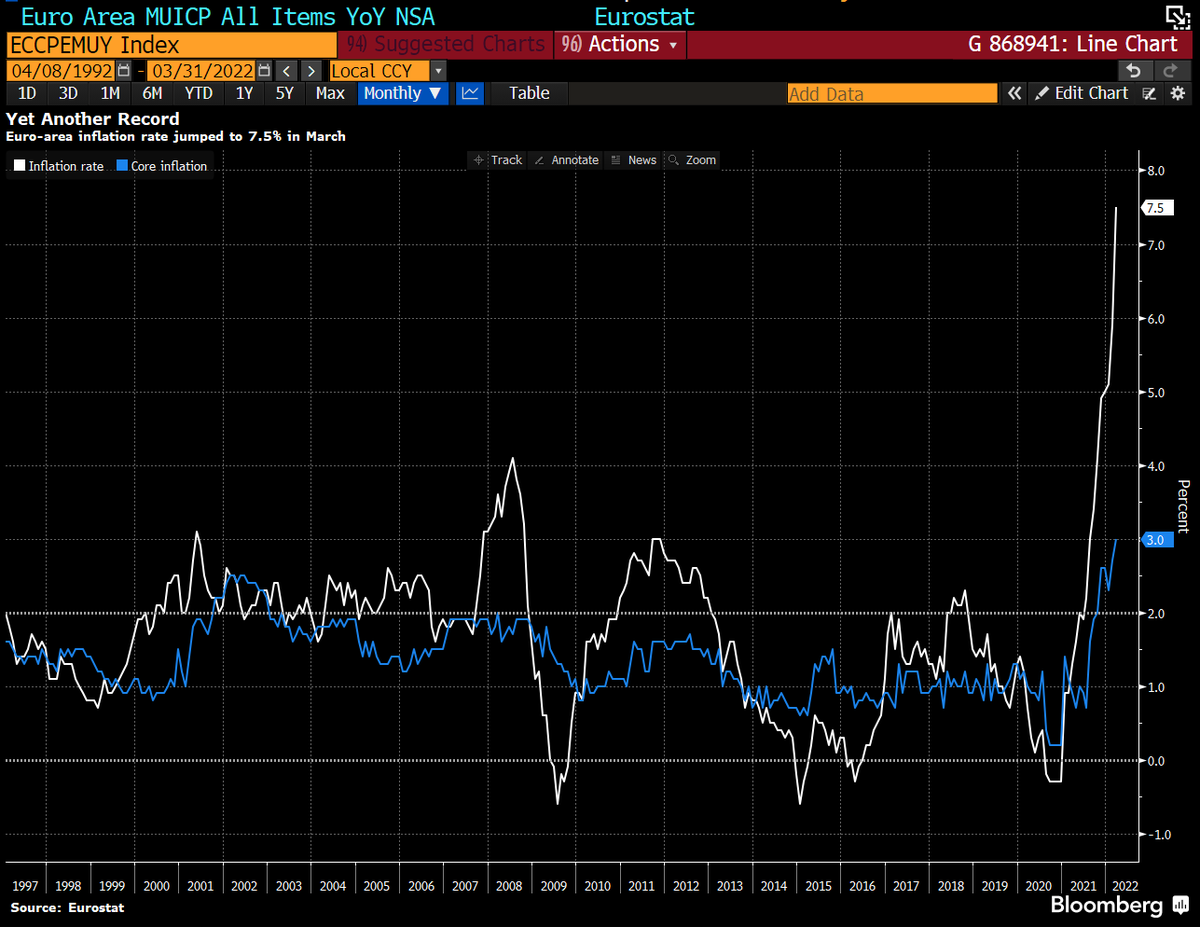Click the annotation pencil-box icon near gear
1200x927 pixels.
tap(1150, 93)
